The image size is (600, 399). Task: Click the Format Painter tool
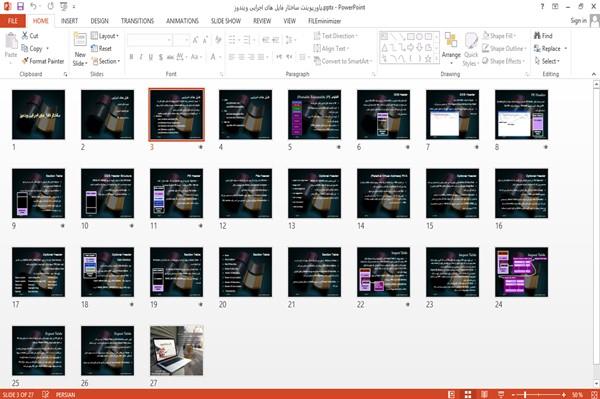click(43, 61)
